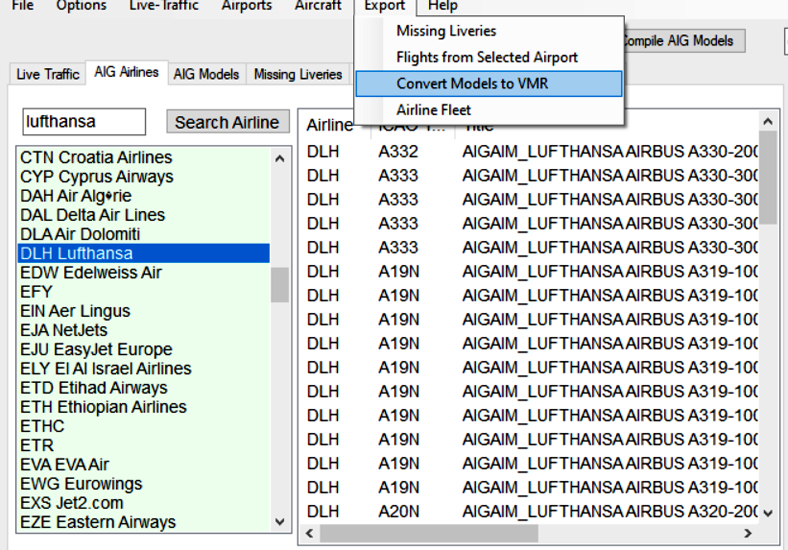The image size is (788, 550).
Task: Click the A332 row in fleet table
Action: pos(530,151)
